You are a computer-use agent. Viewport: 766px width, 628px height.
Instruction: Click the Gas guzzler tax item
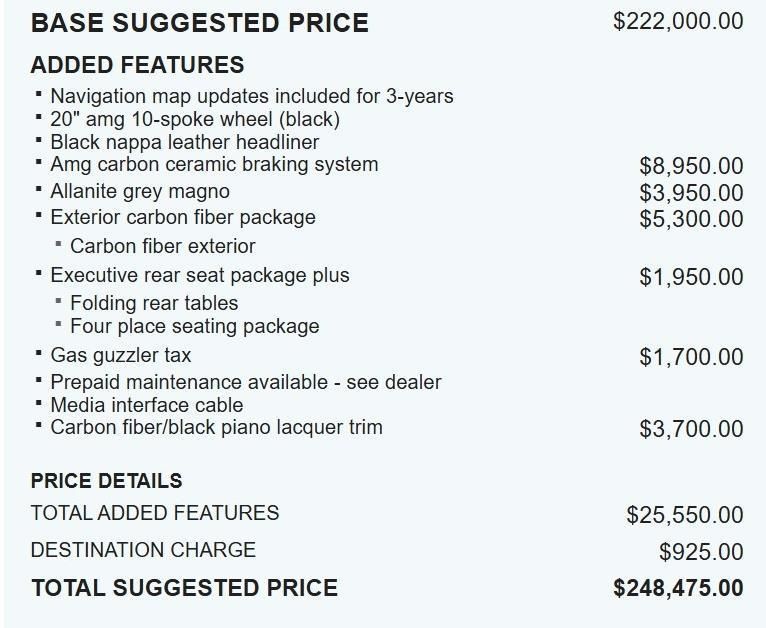pyautogui.click(x=120, y=355)
